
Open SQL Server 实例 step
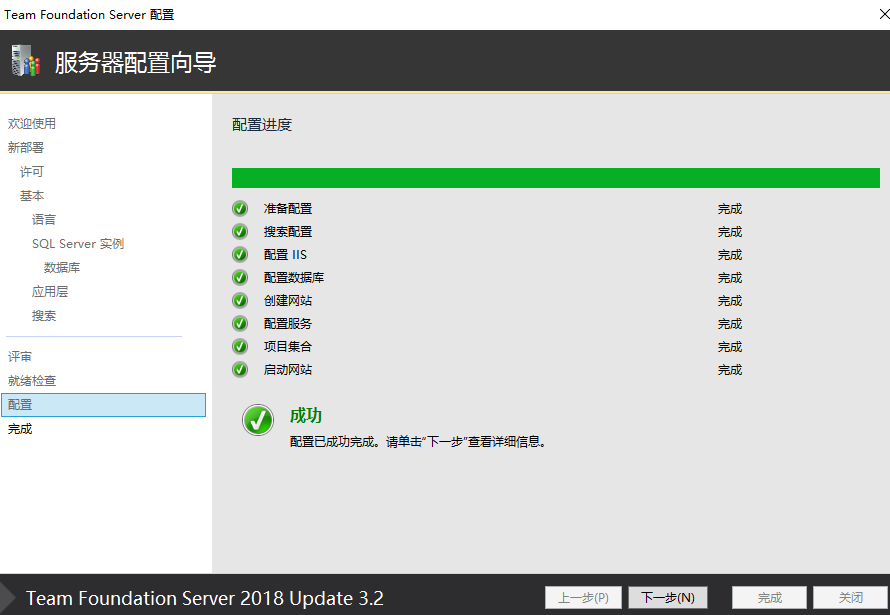78,243
